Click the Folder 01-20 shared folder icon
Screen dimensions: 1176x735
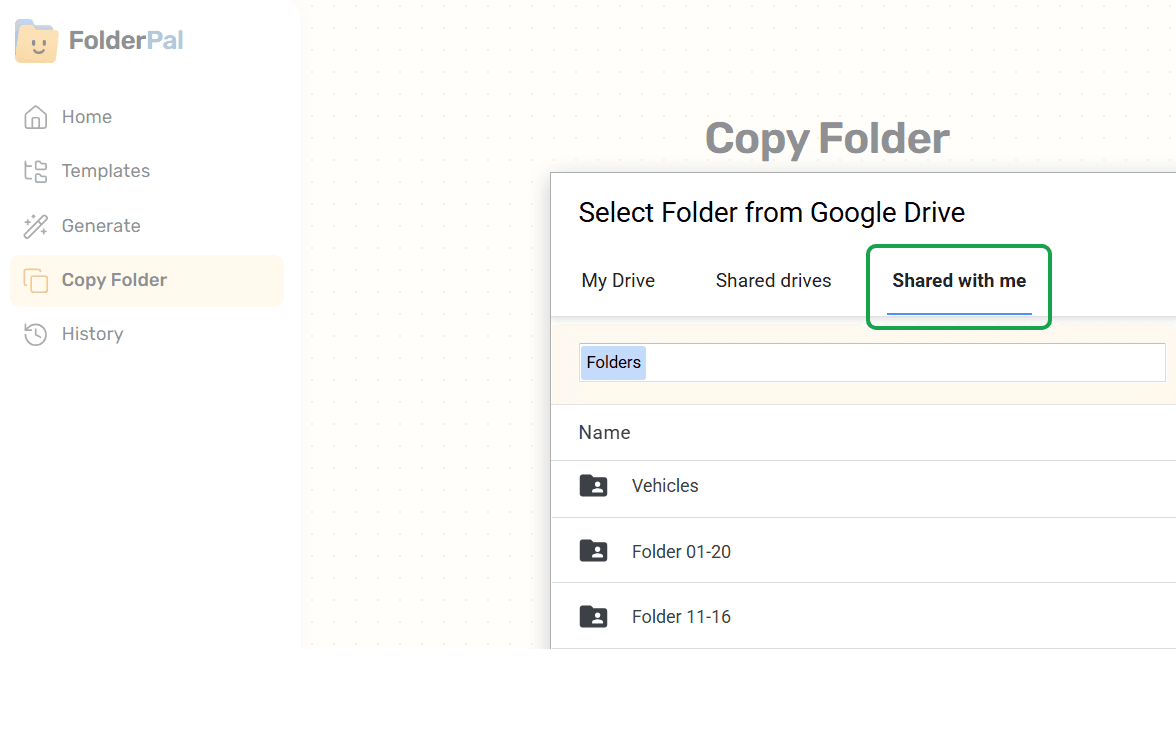(593, 550)
